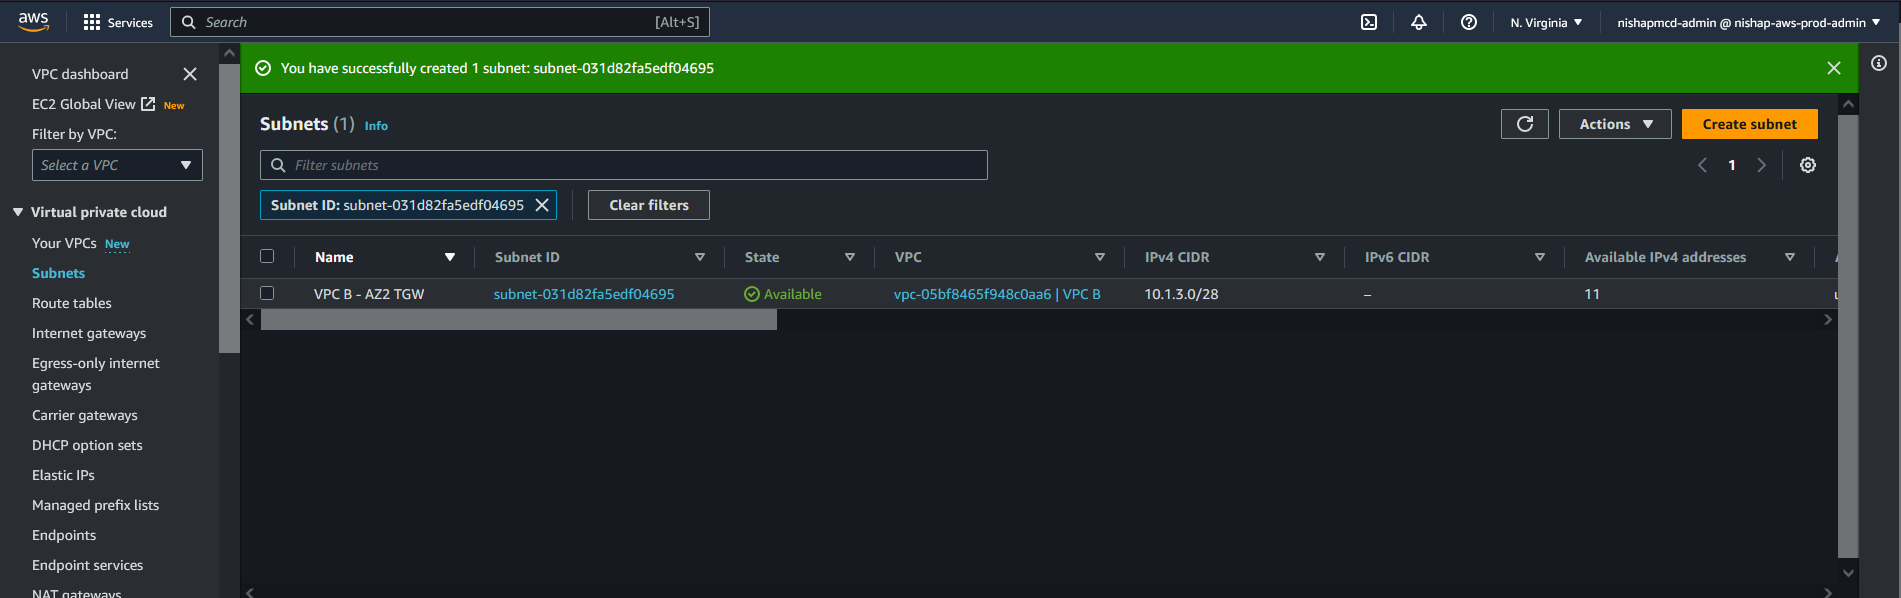Go to Route tables in sidebar
The height and width of the screenshot is (598, 1901).
click(x=72, y=303)
